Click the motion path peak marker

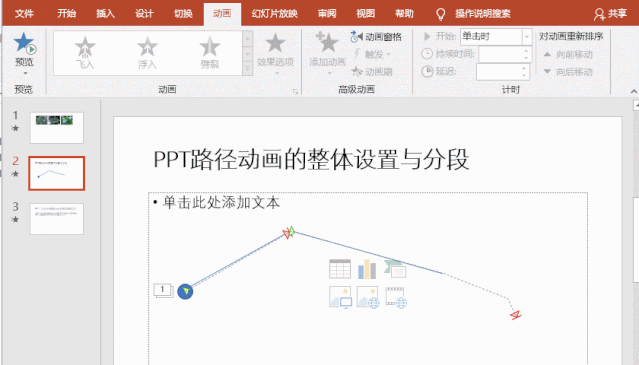coord(289,233)
